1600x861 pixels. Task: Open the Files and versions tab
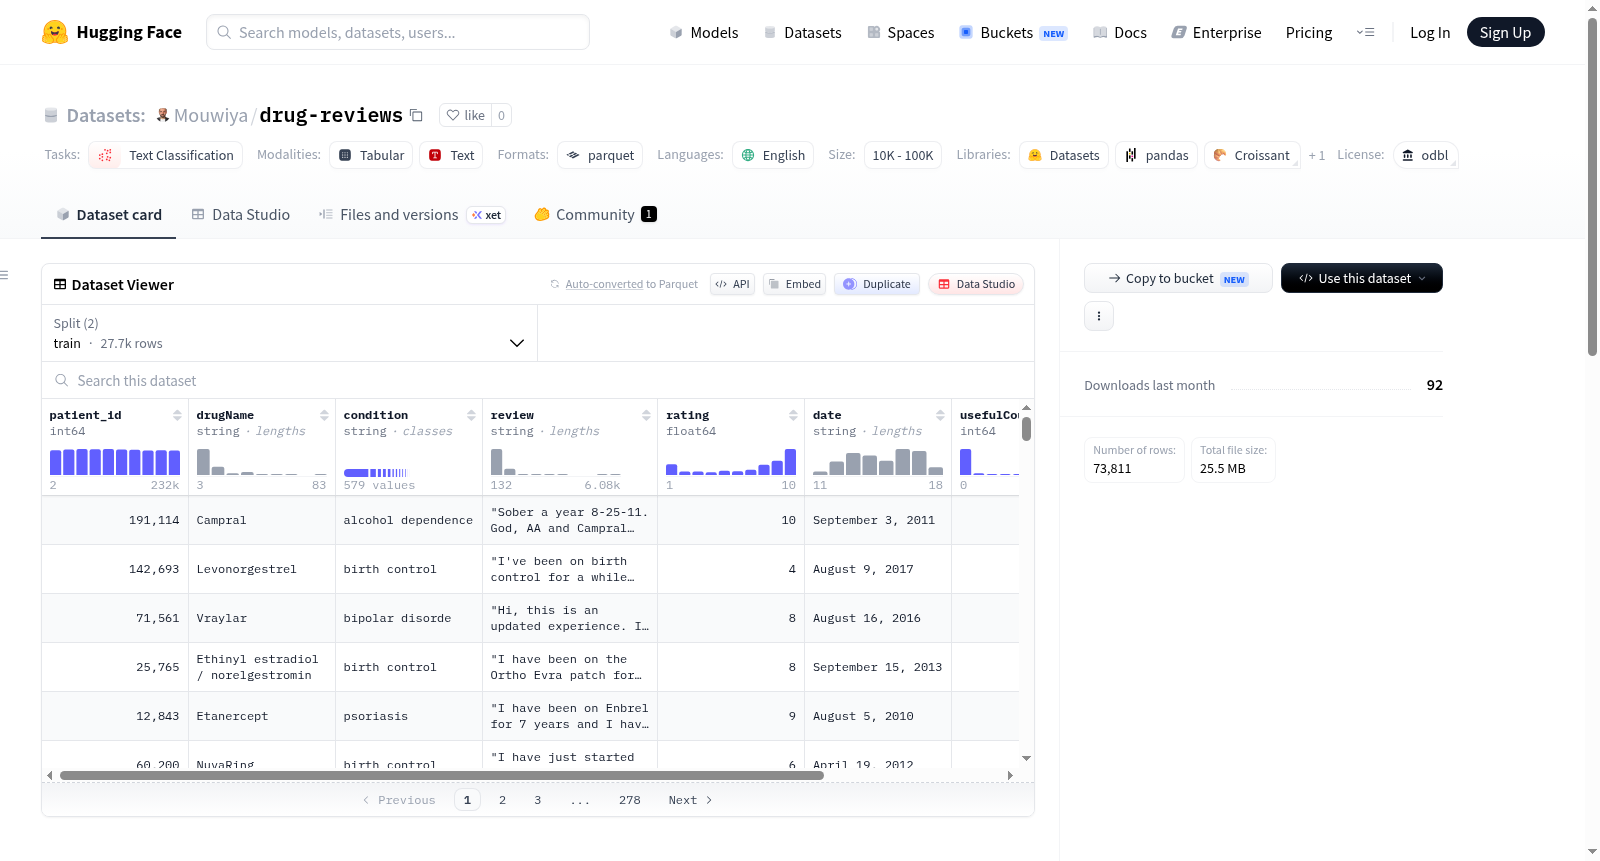point(412,214)
